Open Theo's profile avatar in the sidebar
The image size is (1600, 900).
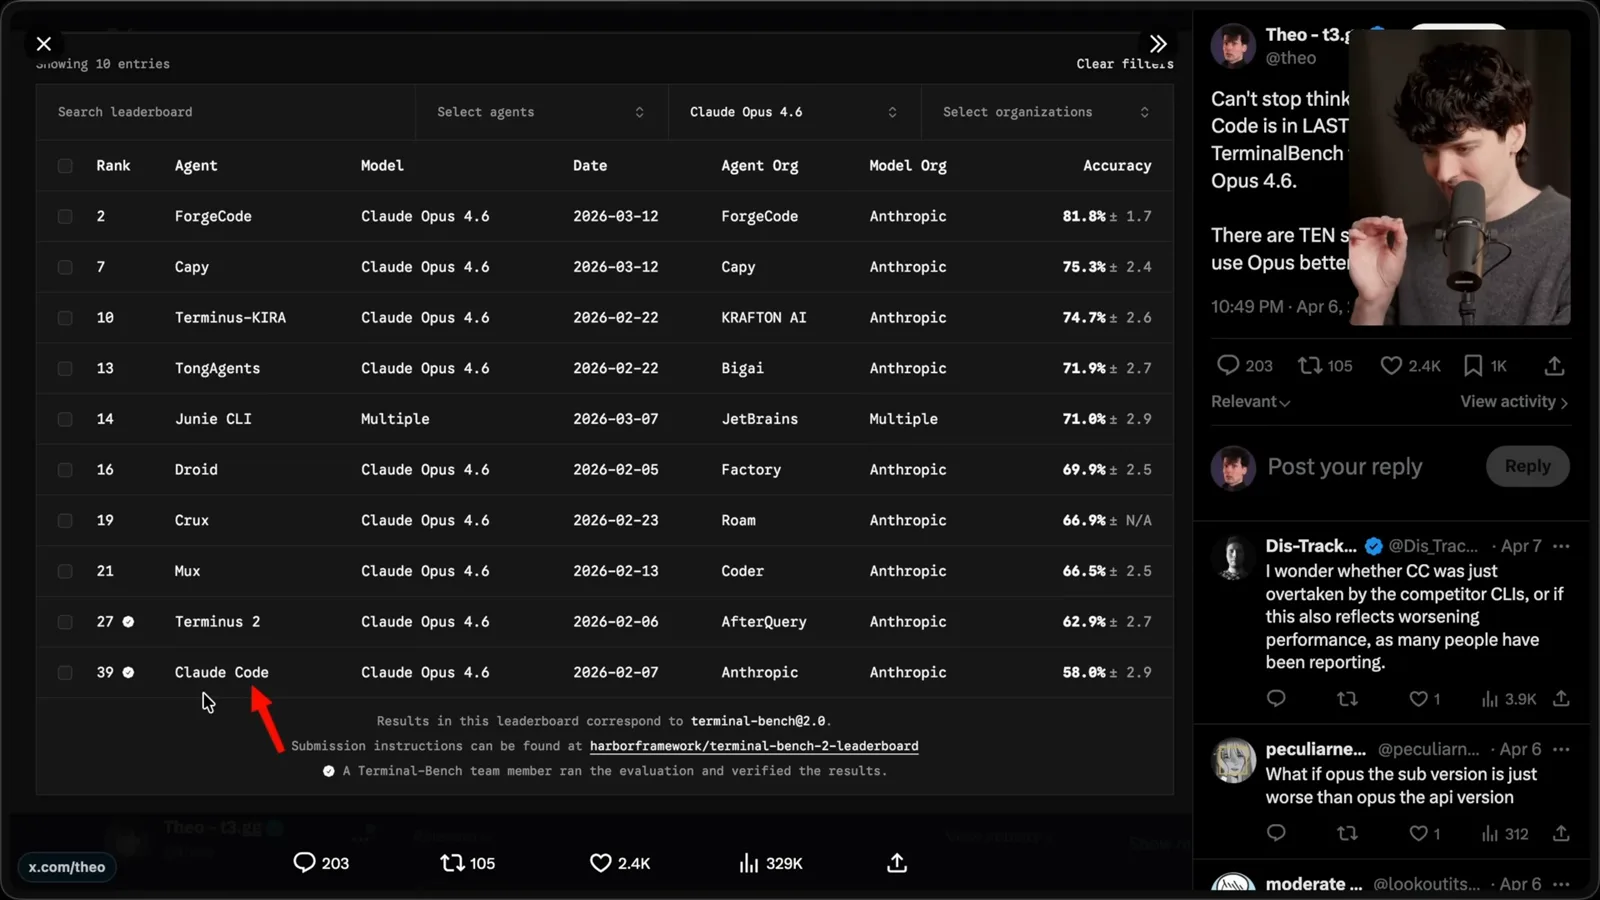(x=1233, y=46)
